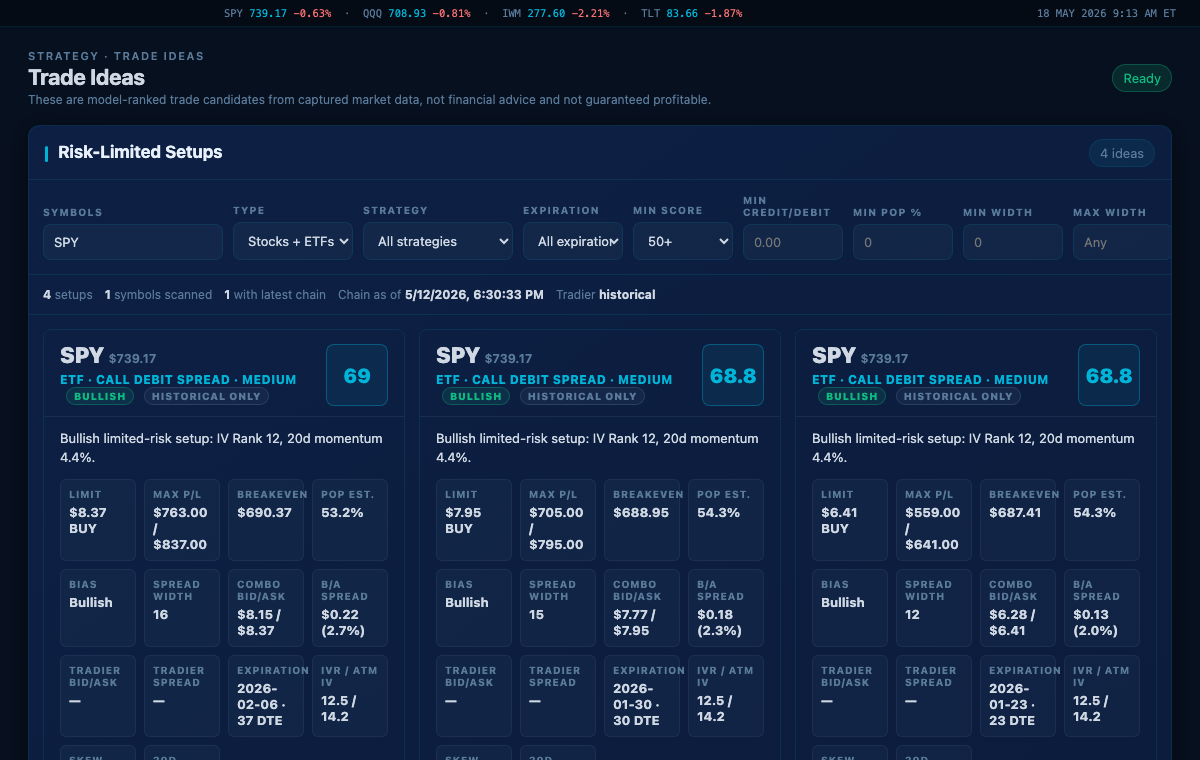1200x760 pixels.
Task: Click B/A Spread $0.18 (2.3%) tile
Action: 726,608
